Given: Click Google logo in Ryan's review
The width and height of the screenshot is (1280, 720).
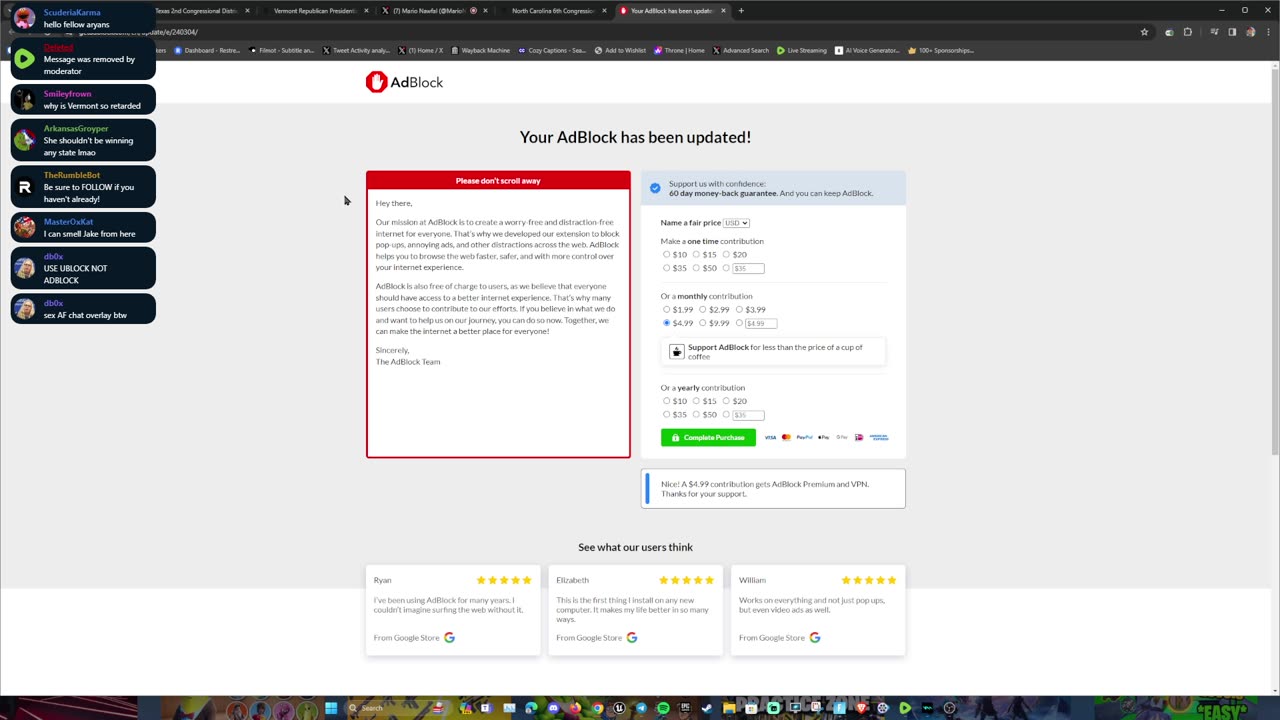Looking at the screenshot, I should 449,637.
